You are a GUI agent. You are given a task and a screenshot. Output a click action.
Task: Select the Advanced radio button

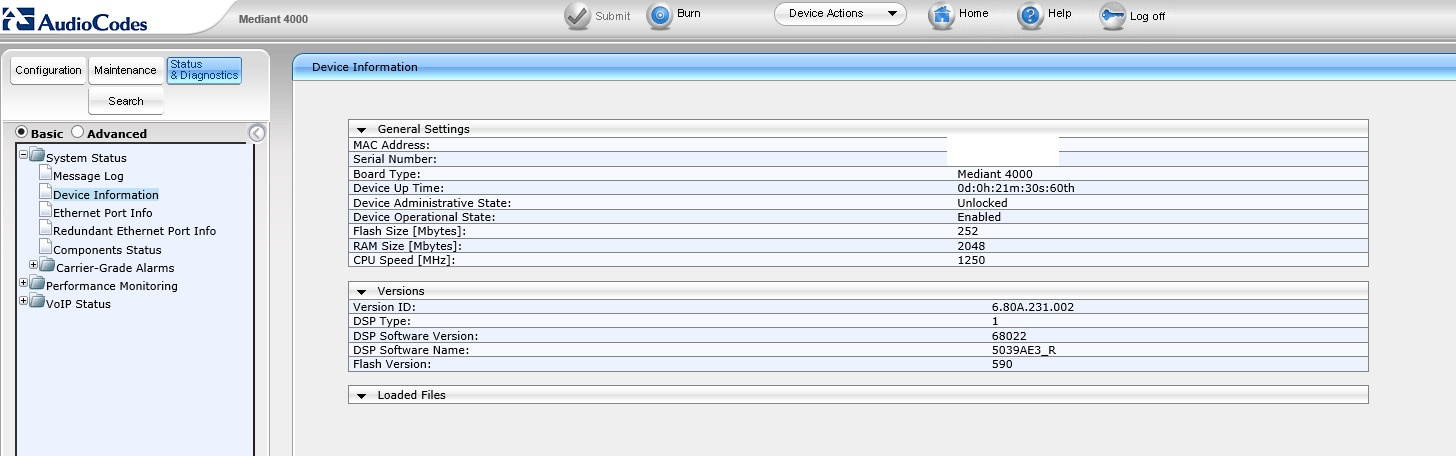tap(78, 132)
